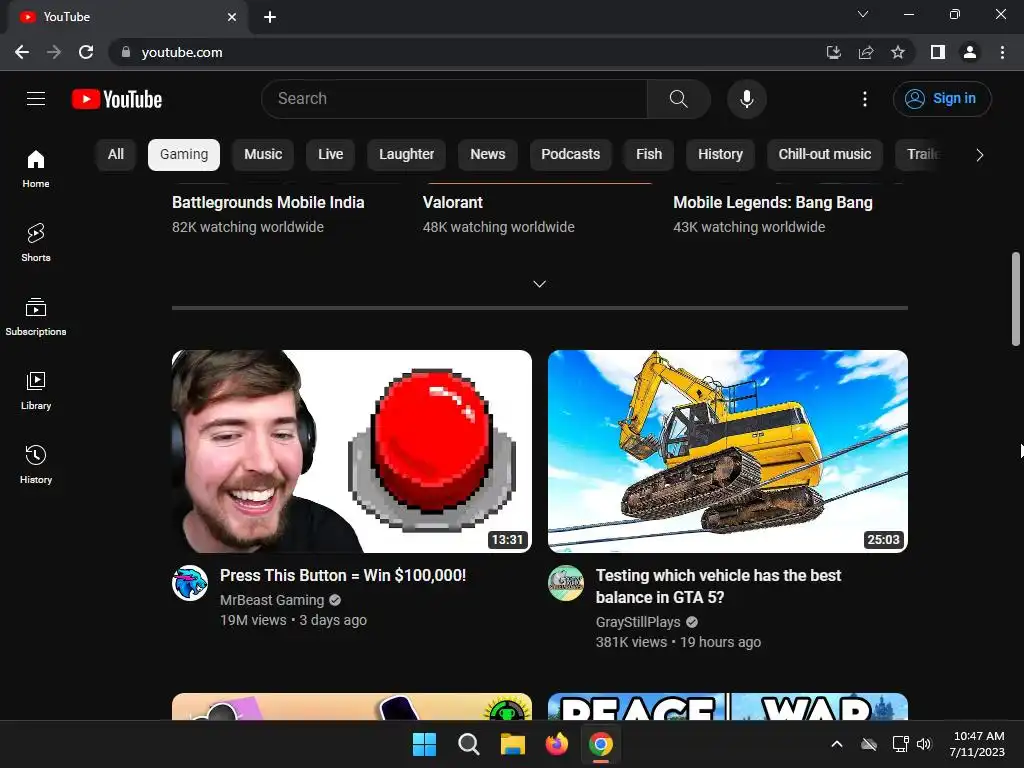Expand the live games section chevron
The image size is (1024, 768).
click(539, 284)
